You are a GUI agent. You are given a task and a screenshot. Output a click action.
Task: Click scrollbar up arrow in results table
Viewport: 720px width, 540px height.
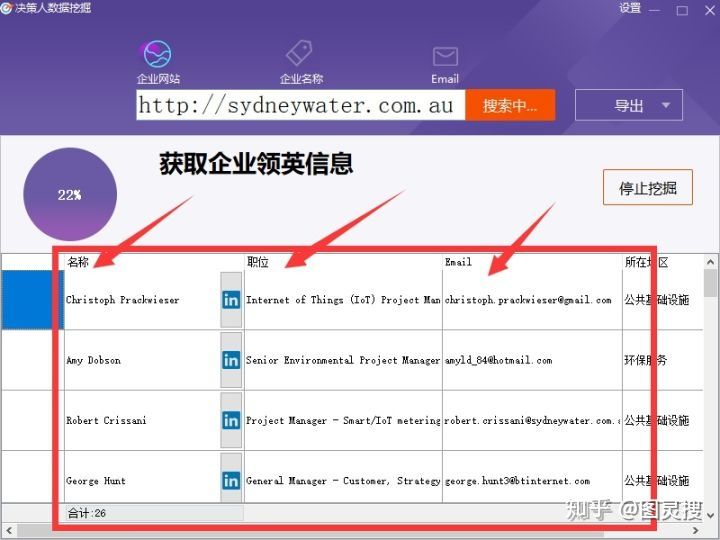(x=711, y=262)
